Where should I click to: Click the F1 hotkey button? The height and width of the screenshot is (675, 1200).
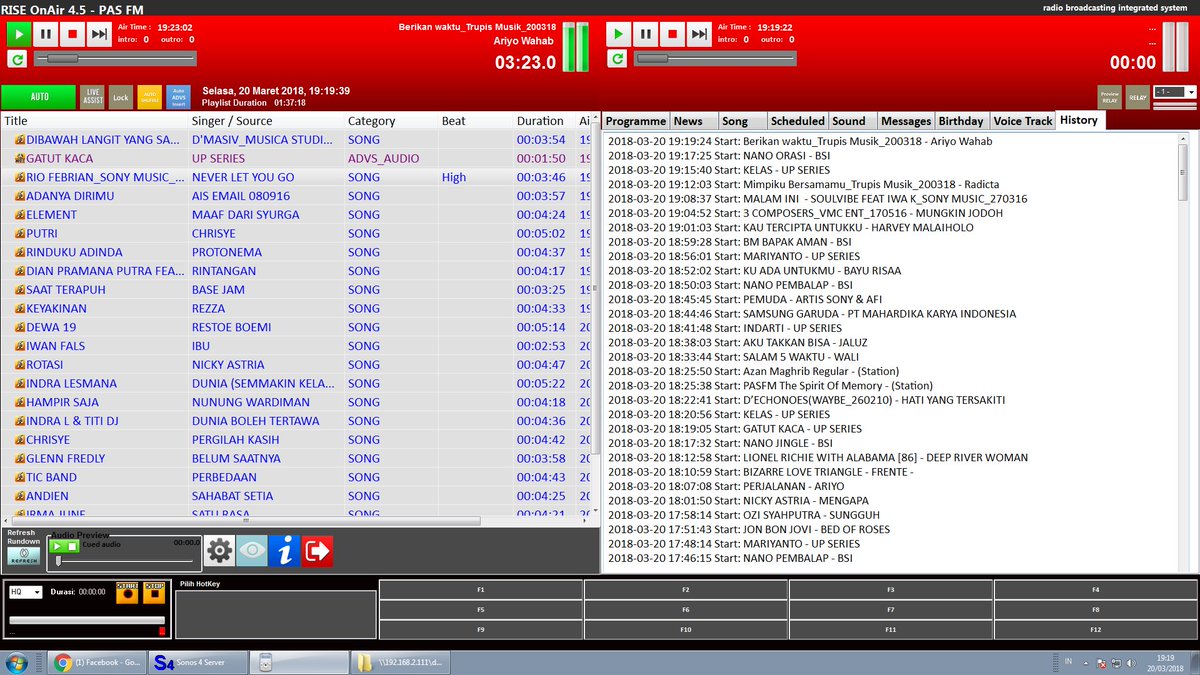pyautogui.click(x=481, y=590)
